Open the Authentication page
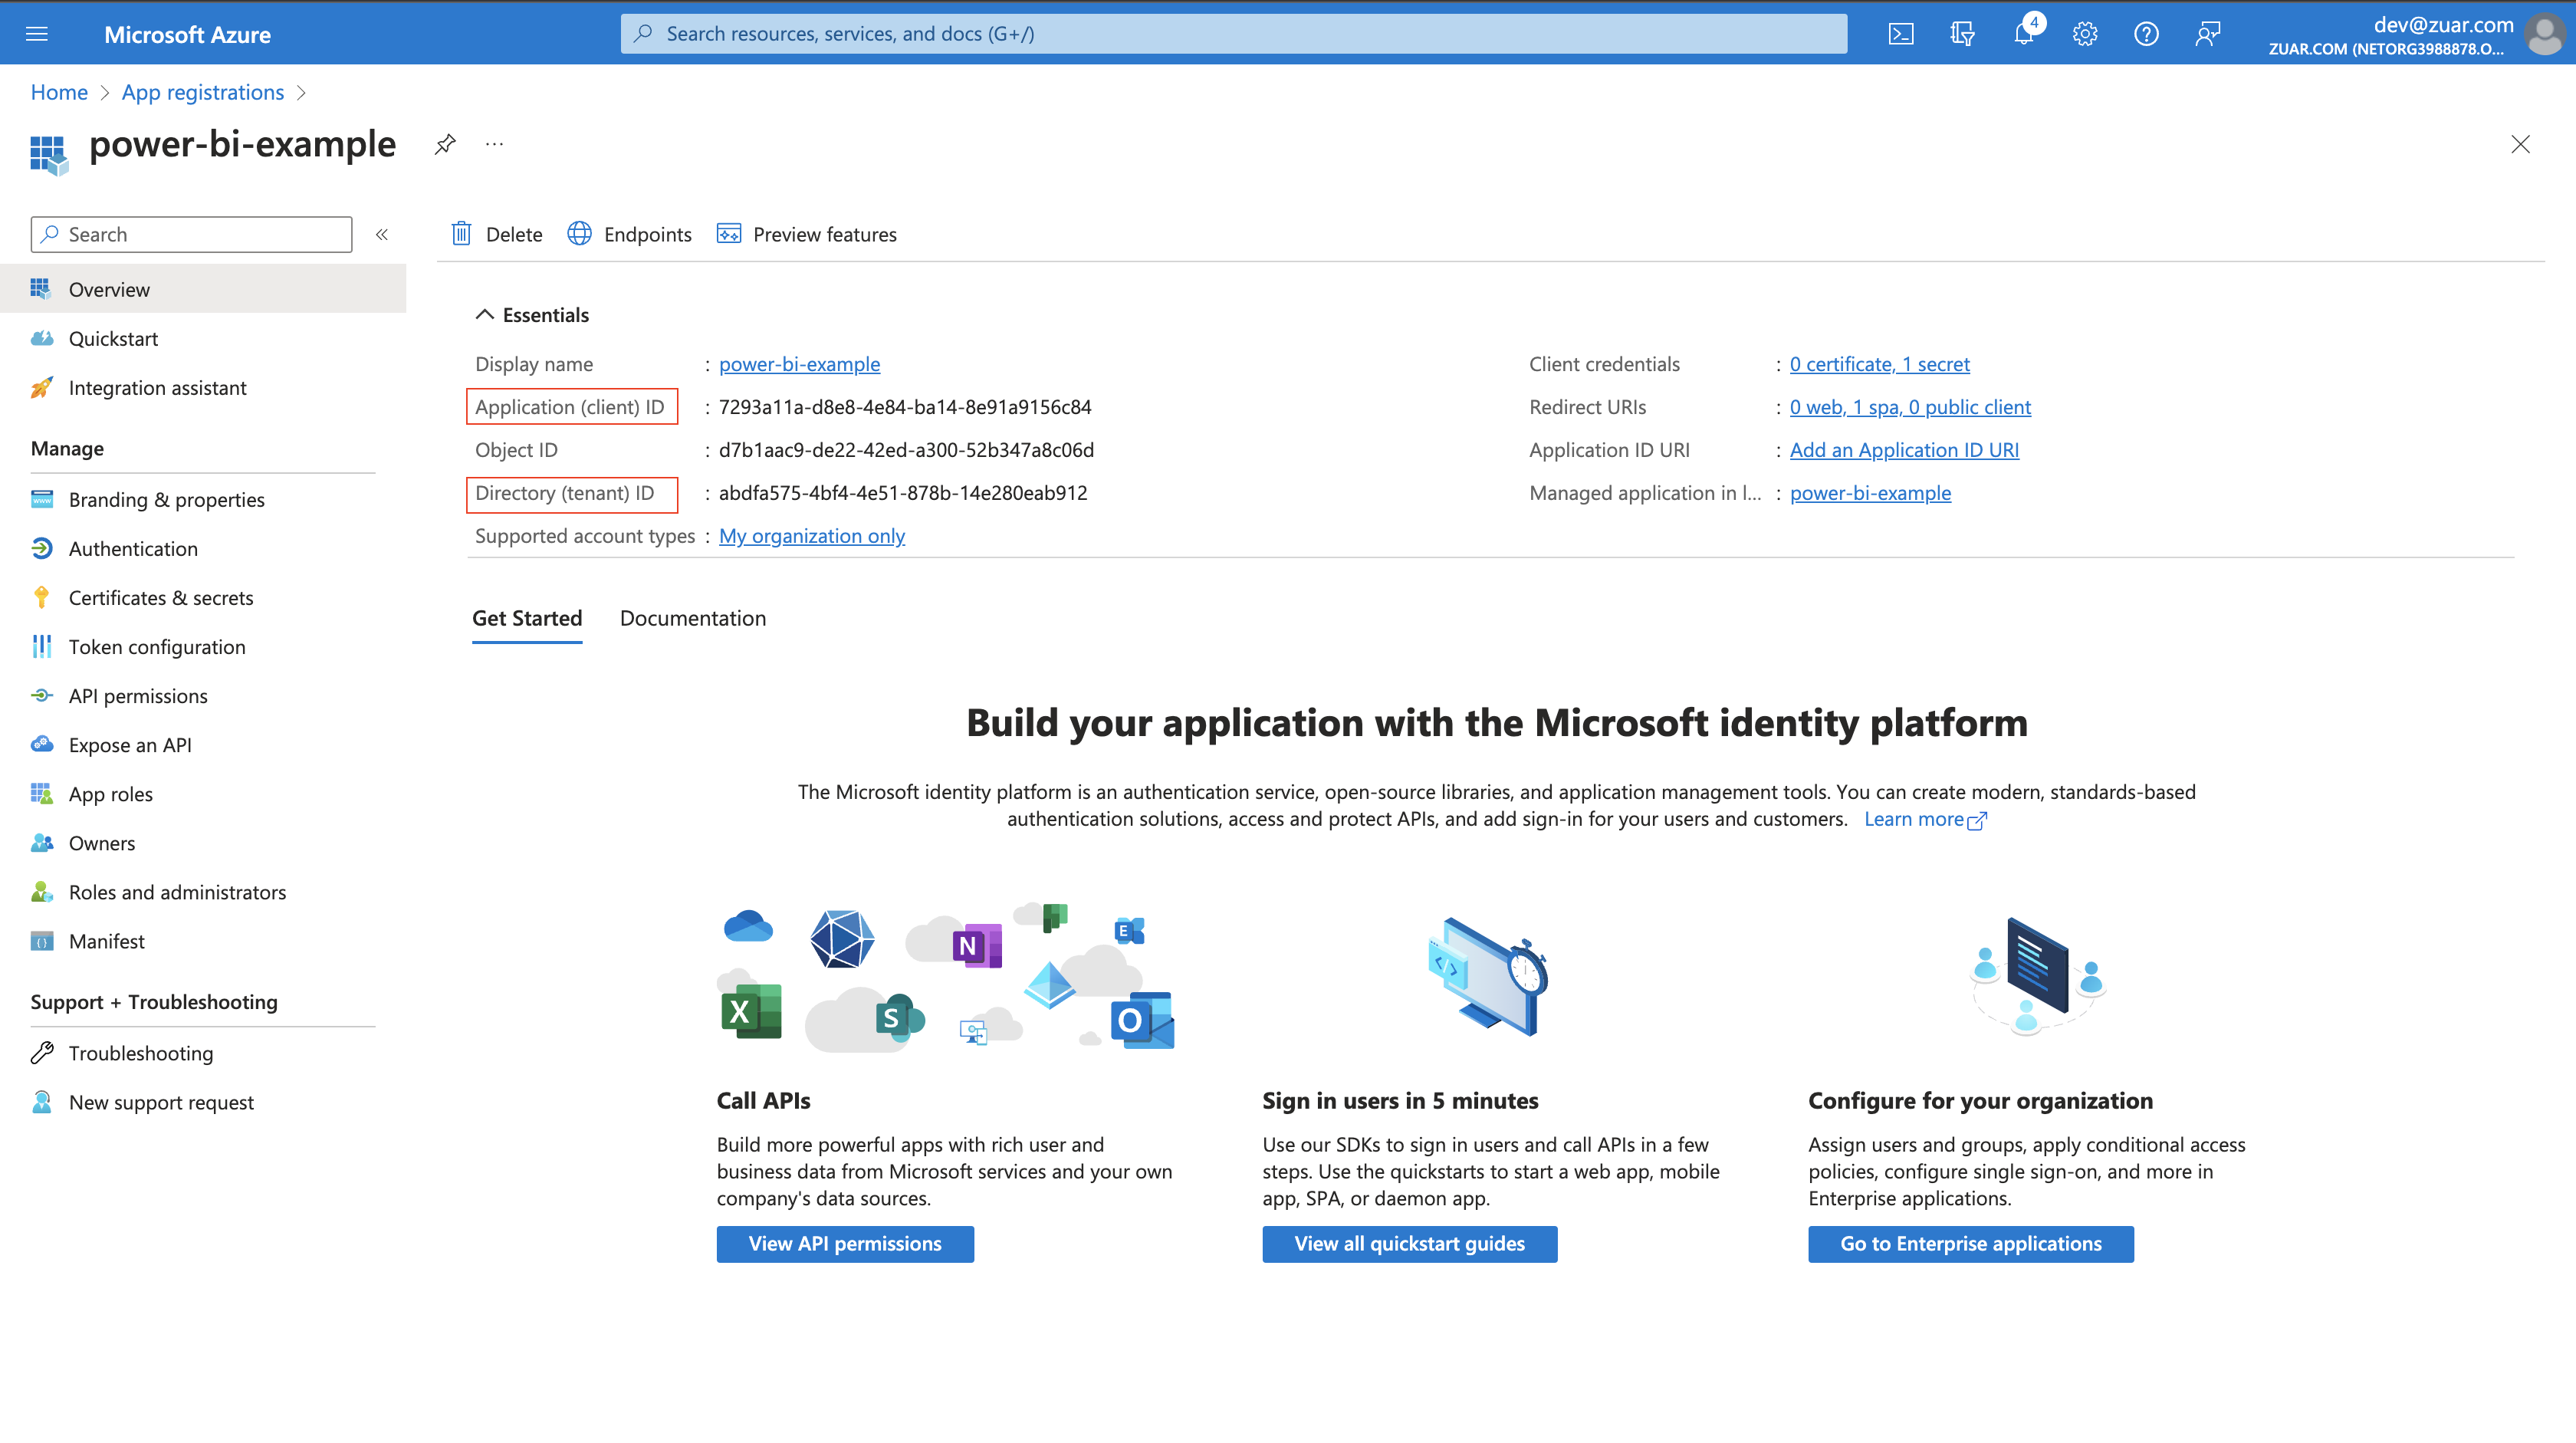Screen dimensions: 2576x1443 [x=203, y=548]
